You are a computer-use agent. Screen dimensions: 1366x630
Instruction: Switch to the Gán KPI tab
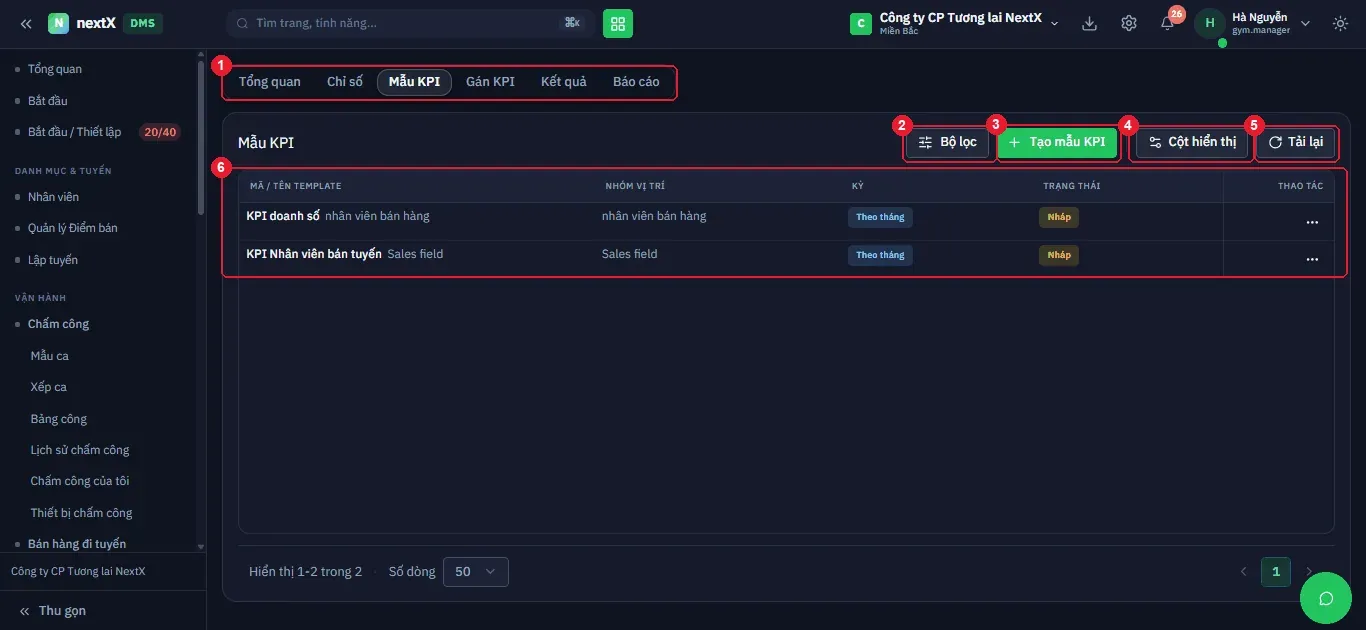[490, 82]
